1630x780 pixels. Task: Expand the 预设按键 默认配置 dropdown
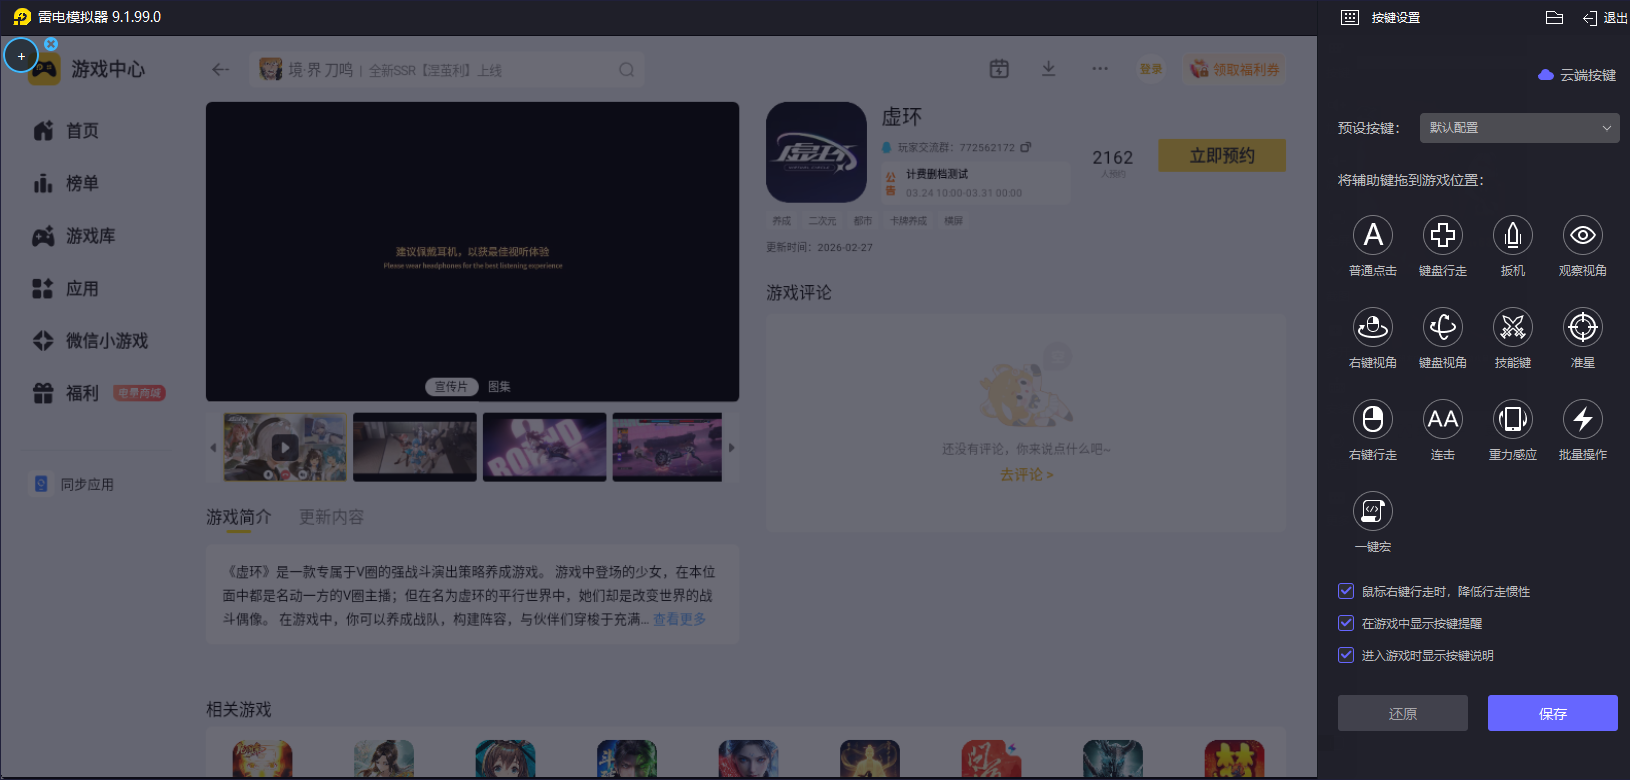click(1519, 128)
